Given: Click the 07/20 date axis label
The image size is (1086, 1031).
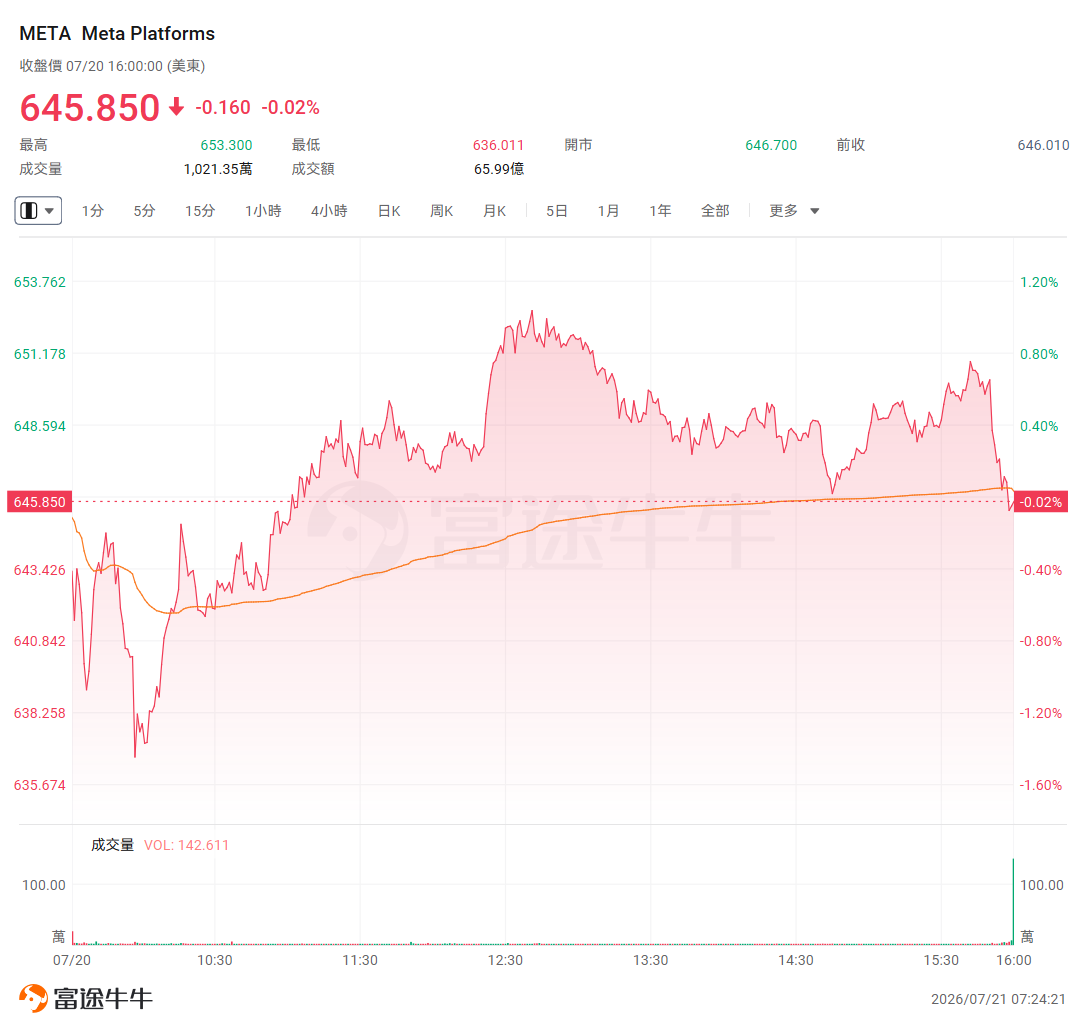Looking at the screenshot, I should [72, 960].
